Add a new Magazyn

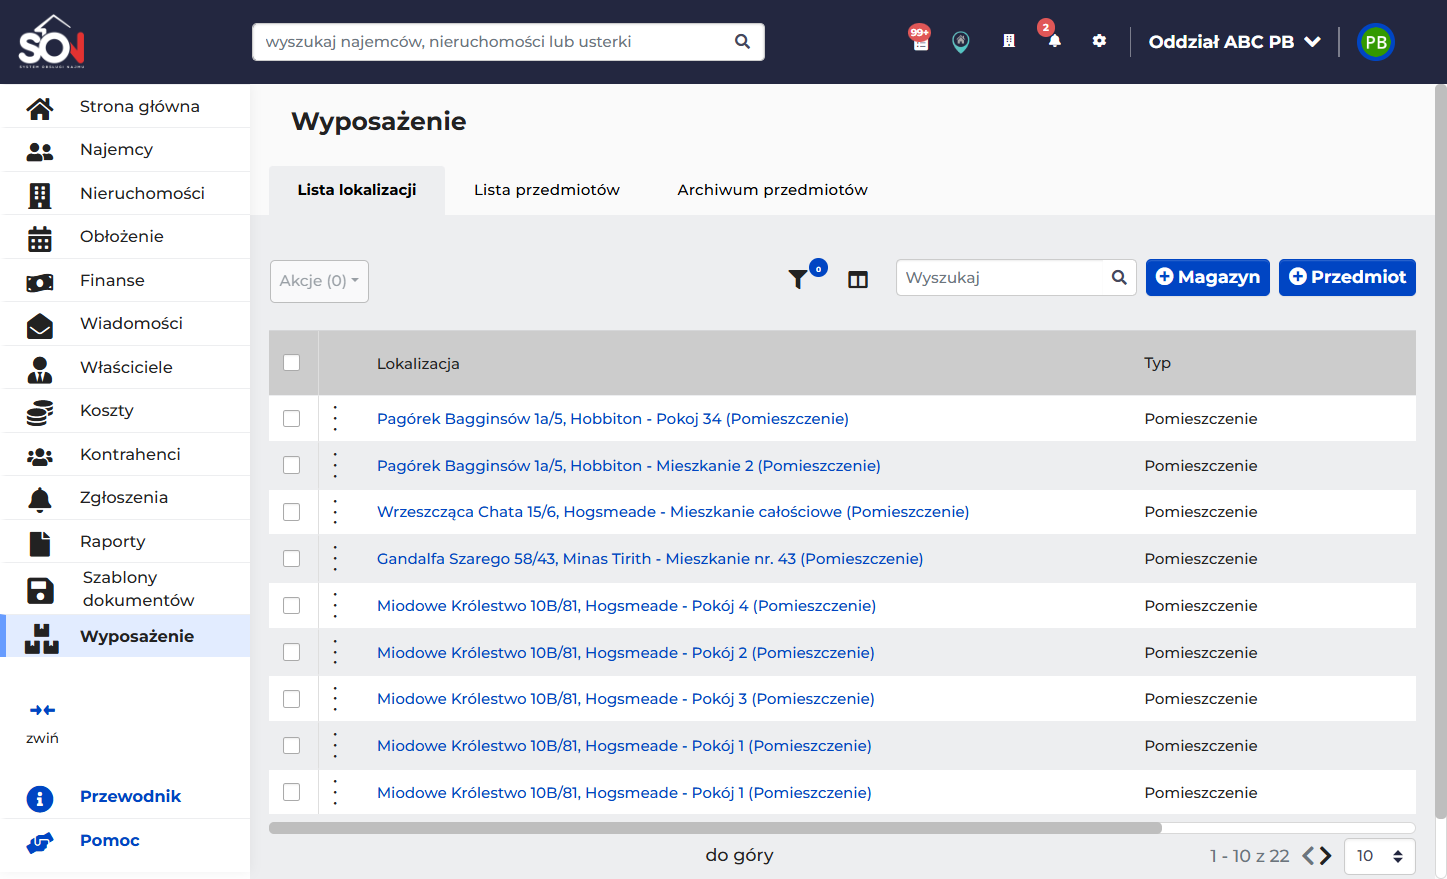click(1208, 277)
